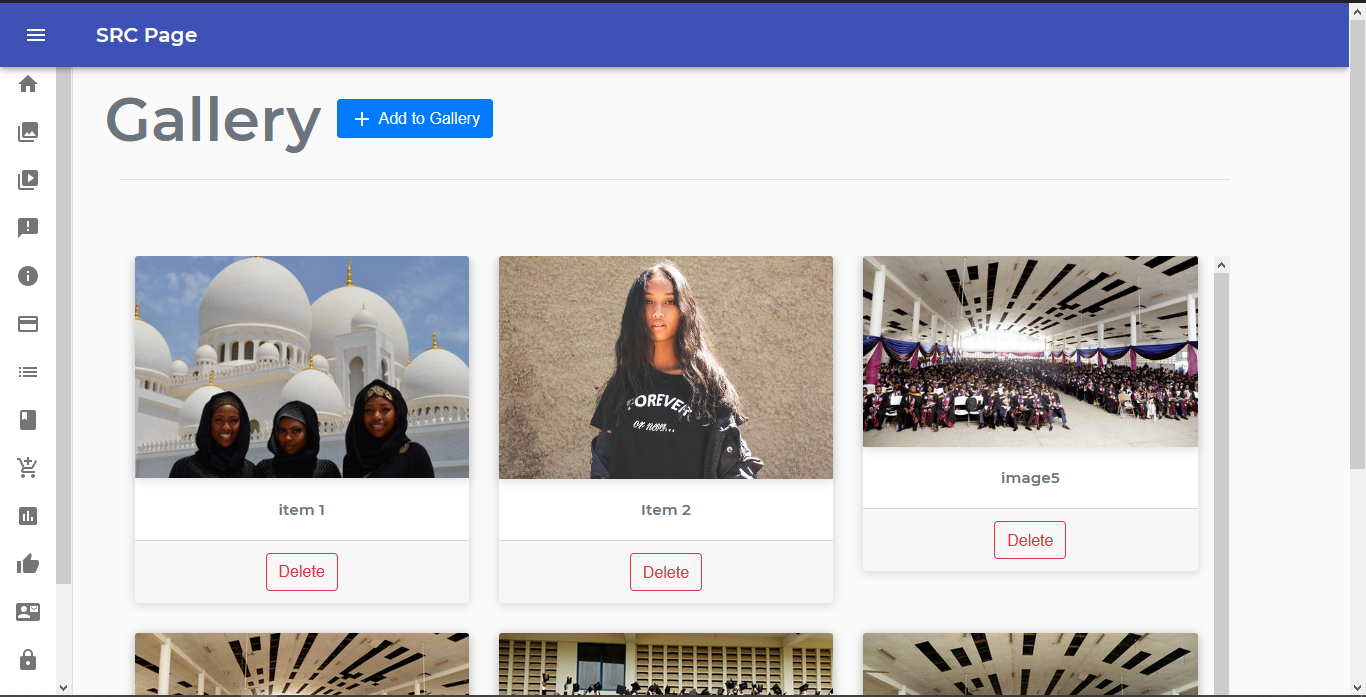Image resolution: width=1366 pixels, height=697 pixels.
Task: Delete item 1 from the gallery
Action: point(302,572)
